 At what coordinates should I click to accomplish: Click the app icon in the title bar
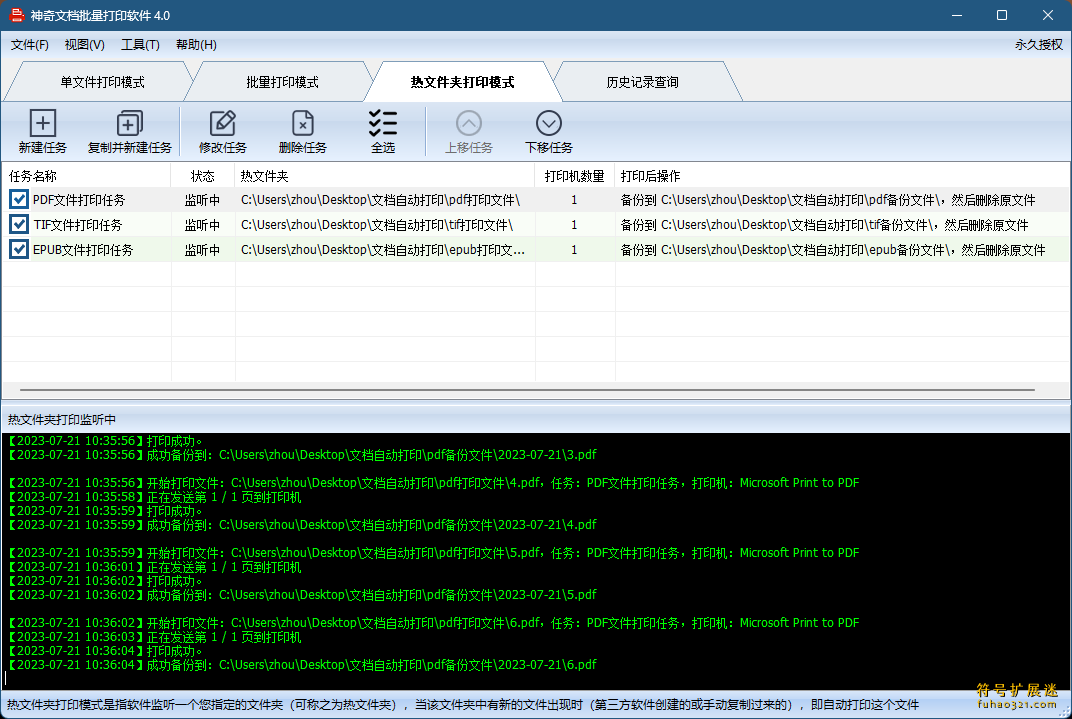tap(17, 14)
